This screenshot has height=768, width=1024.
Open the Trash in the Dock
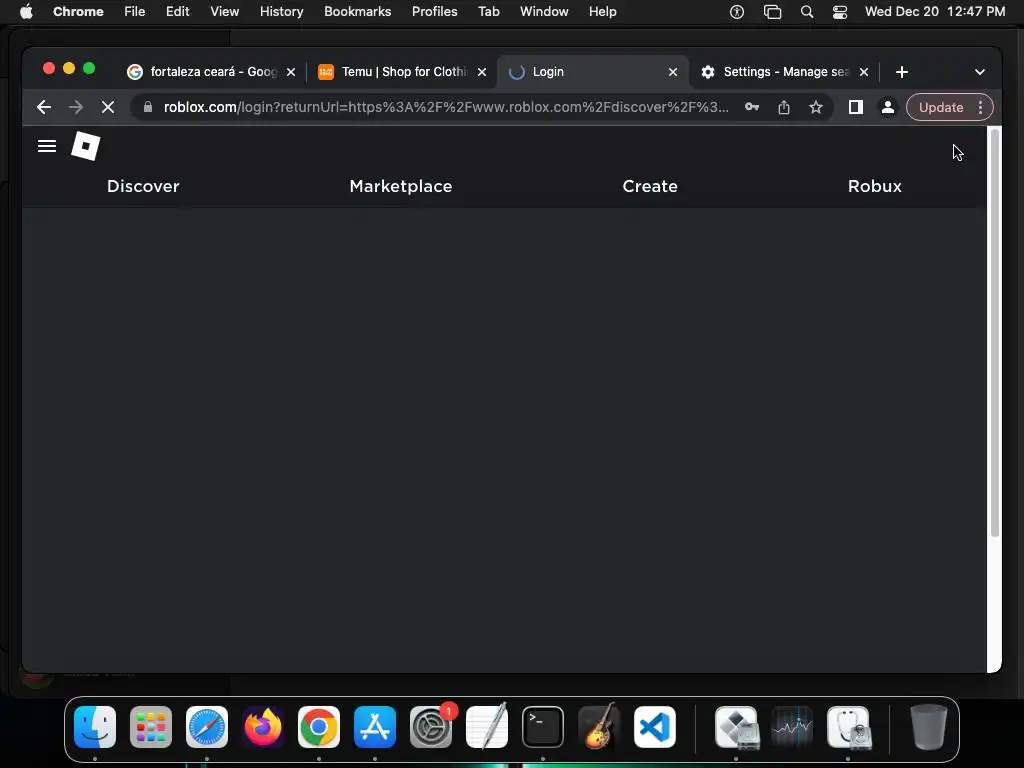click(x=929, y=727)
